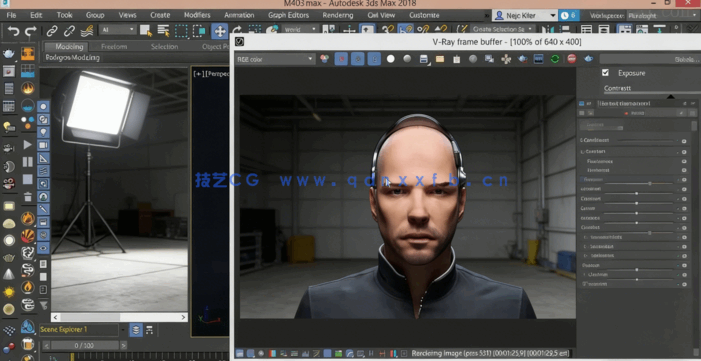Select the Select and Link chain icon

click(x=52, y=31)
